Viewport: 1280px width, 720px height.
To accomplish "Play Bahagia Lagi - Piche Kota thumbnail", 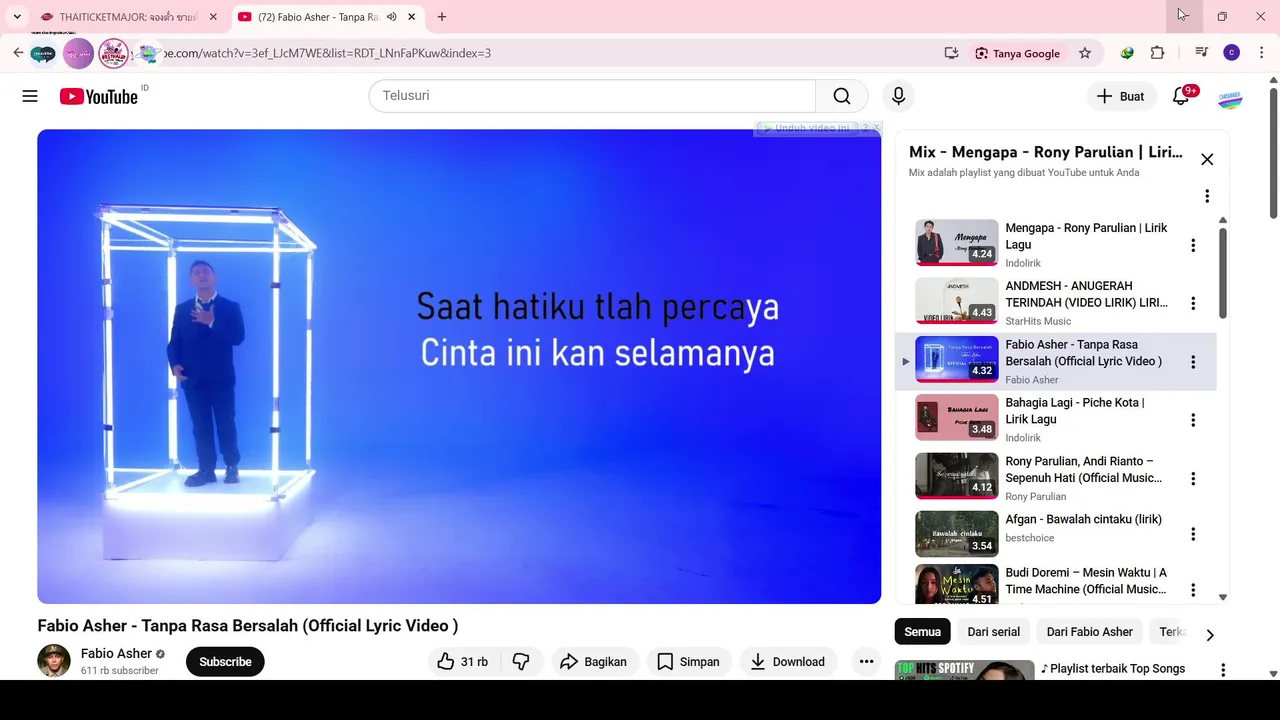I will 957,418.
